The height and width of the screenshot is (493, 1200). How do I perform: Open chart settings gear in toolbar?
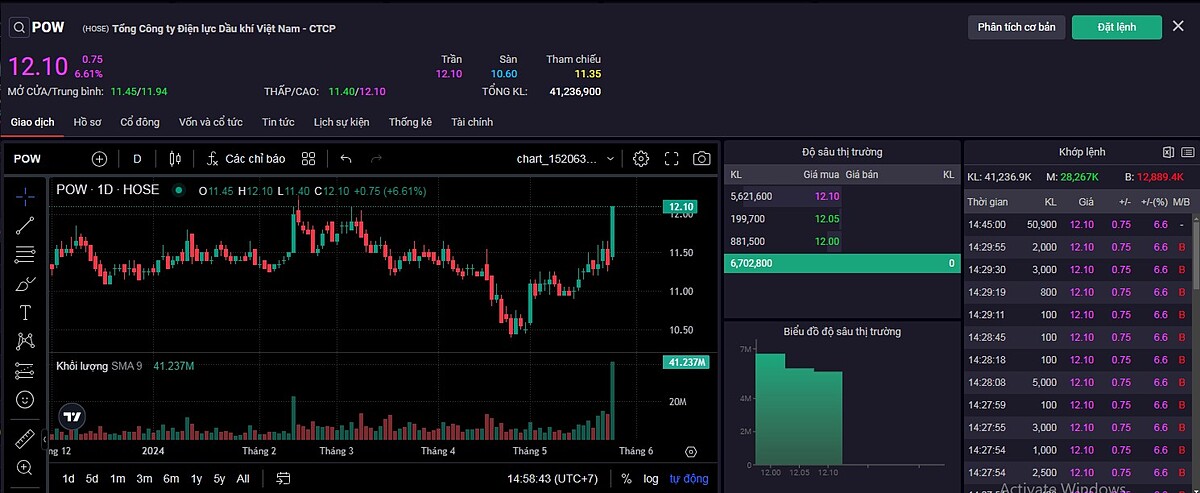point(641,159)
